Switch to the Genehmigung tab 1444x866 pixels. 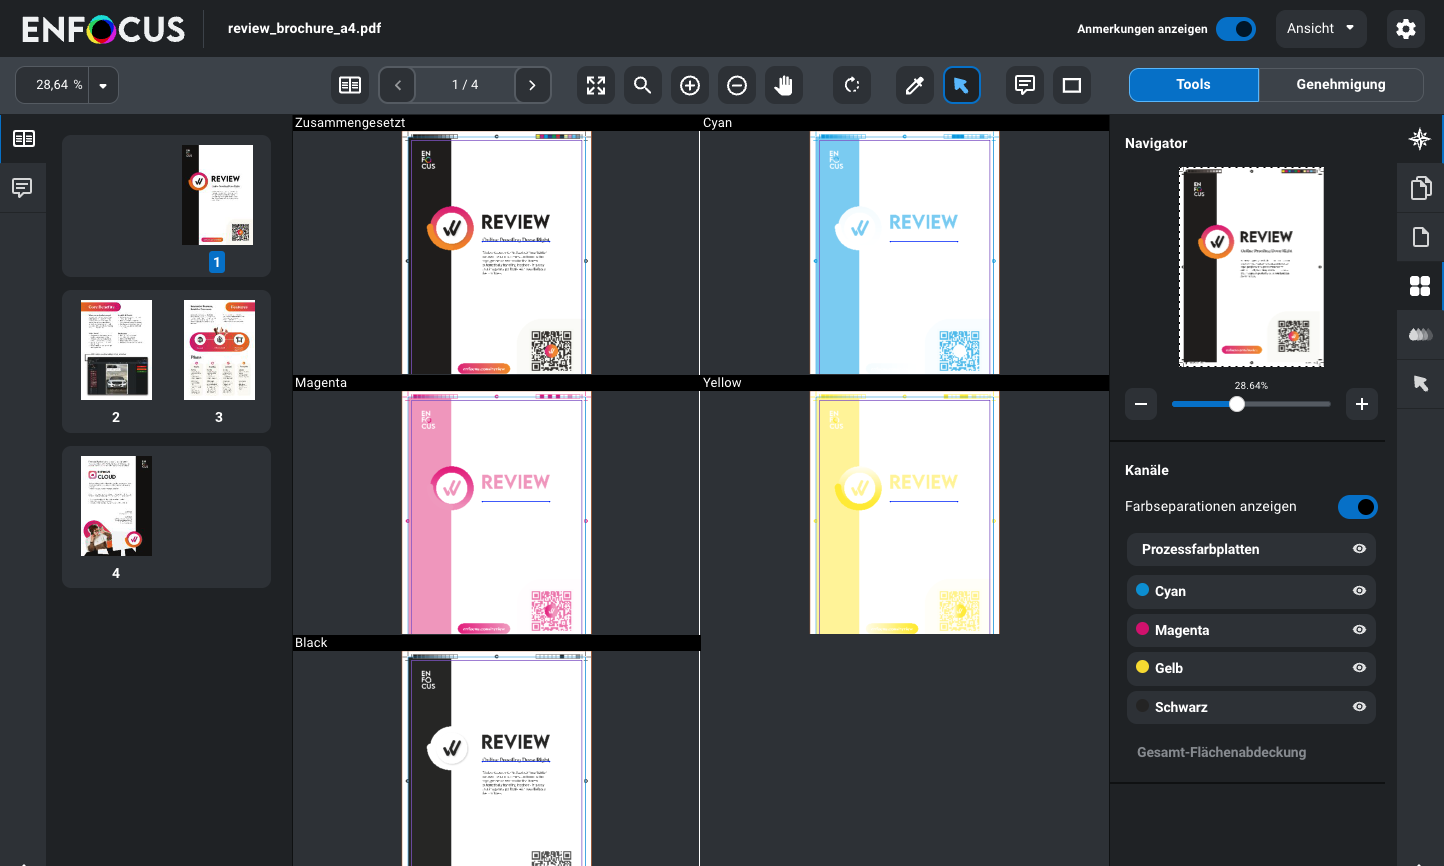click(1341, 85)
